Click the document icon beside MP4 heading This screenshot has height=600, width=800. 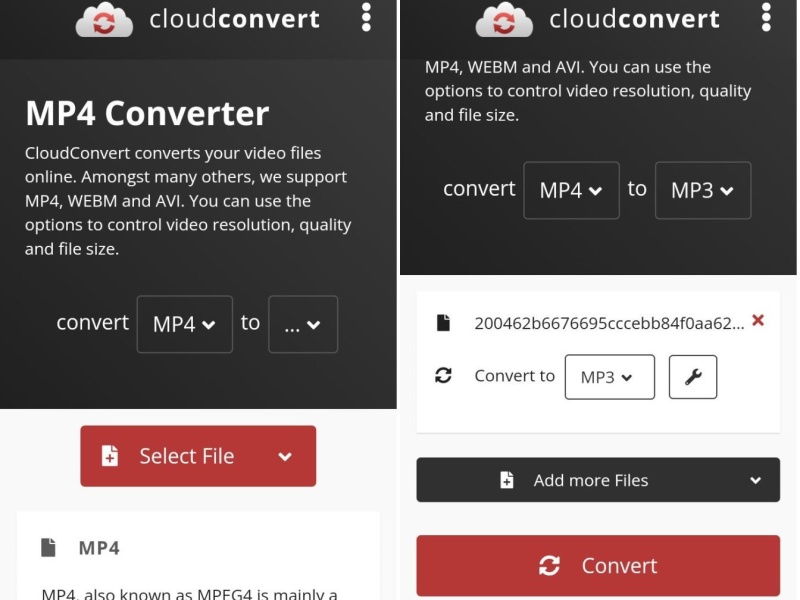[x=48, y=547]
